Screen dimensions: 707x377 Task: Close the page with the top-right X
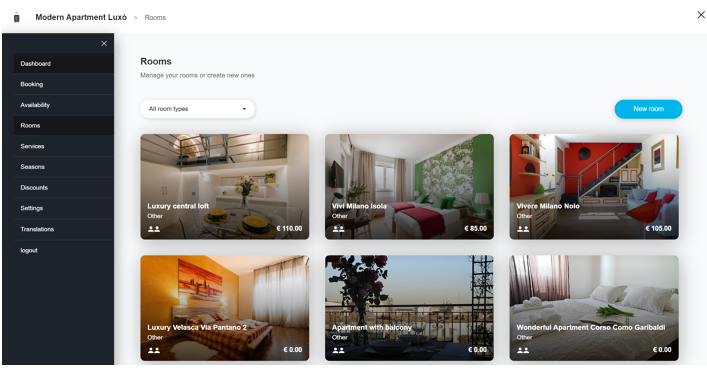tap(701, 15)
